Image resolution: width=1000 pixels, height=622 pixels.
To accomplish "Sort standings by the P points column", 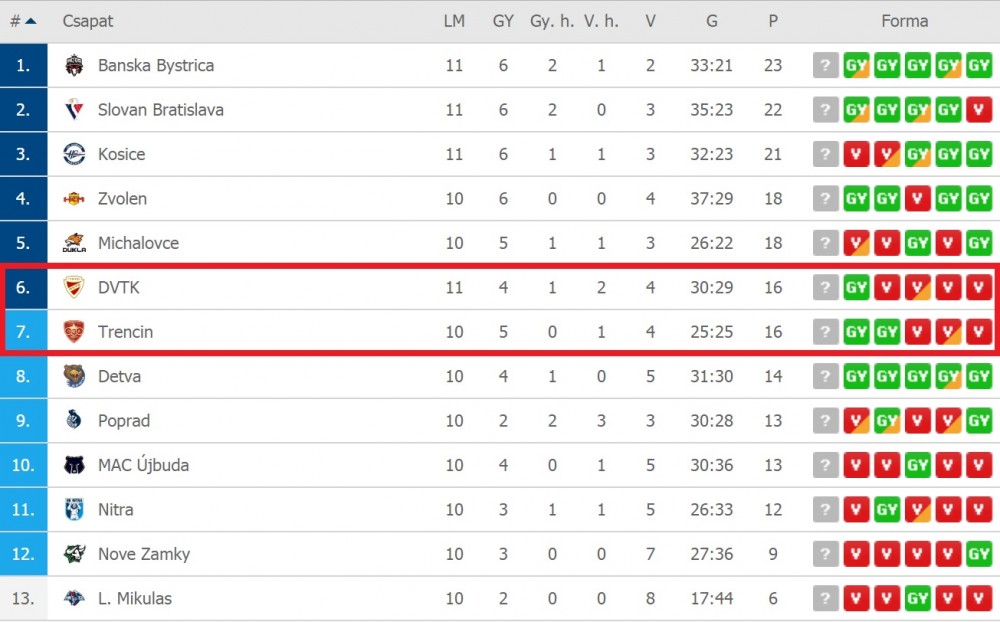I will pyautogui.click(x=773, y=21).
